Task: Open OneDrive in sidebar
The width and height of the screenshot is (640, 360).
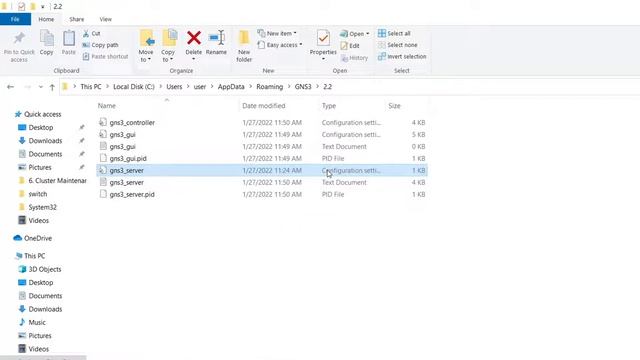Action: point(38,238)
